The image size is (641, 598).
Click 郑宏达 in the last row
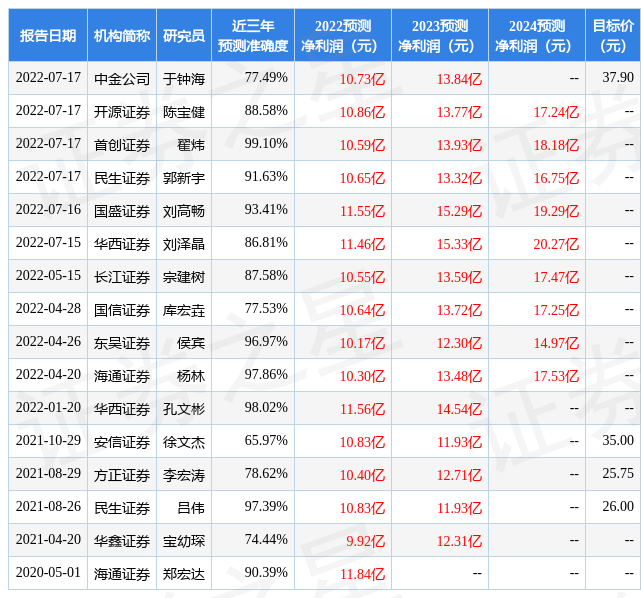pos(184,574)
